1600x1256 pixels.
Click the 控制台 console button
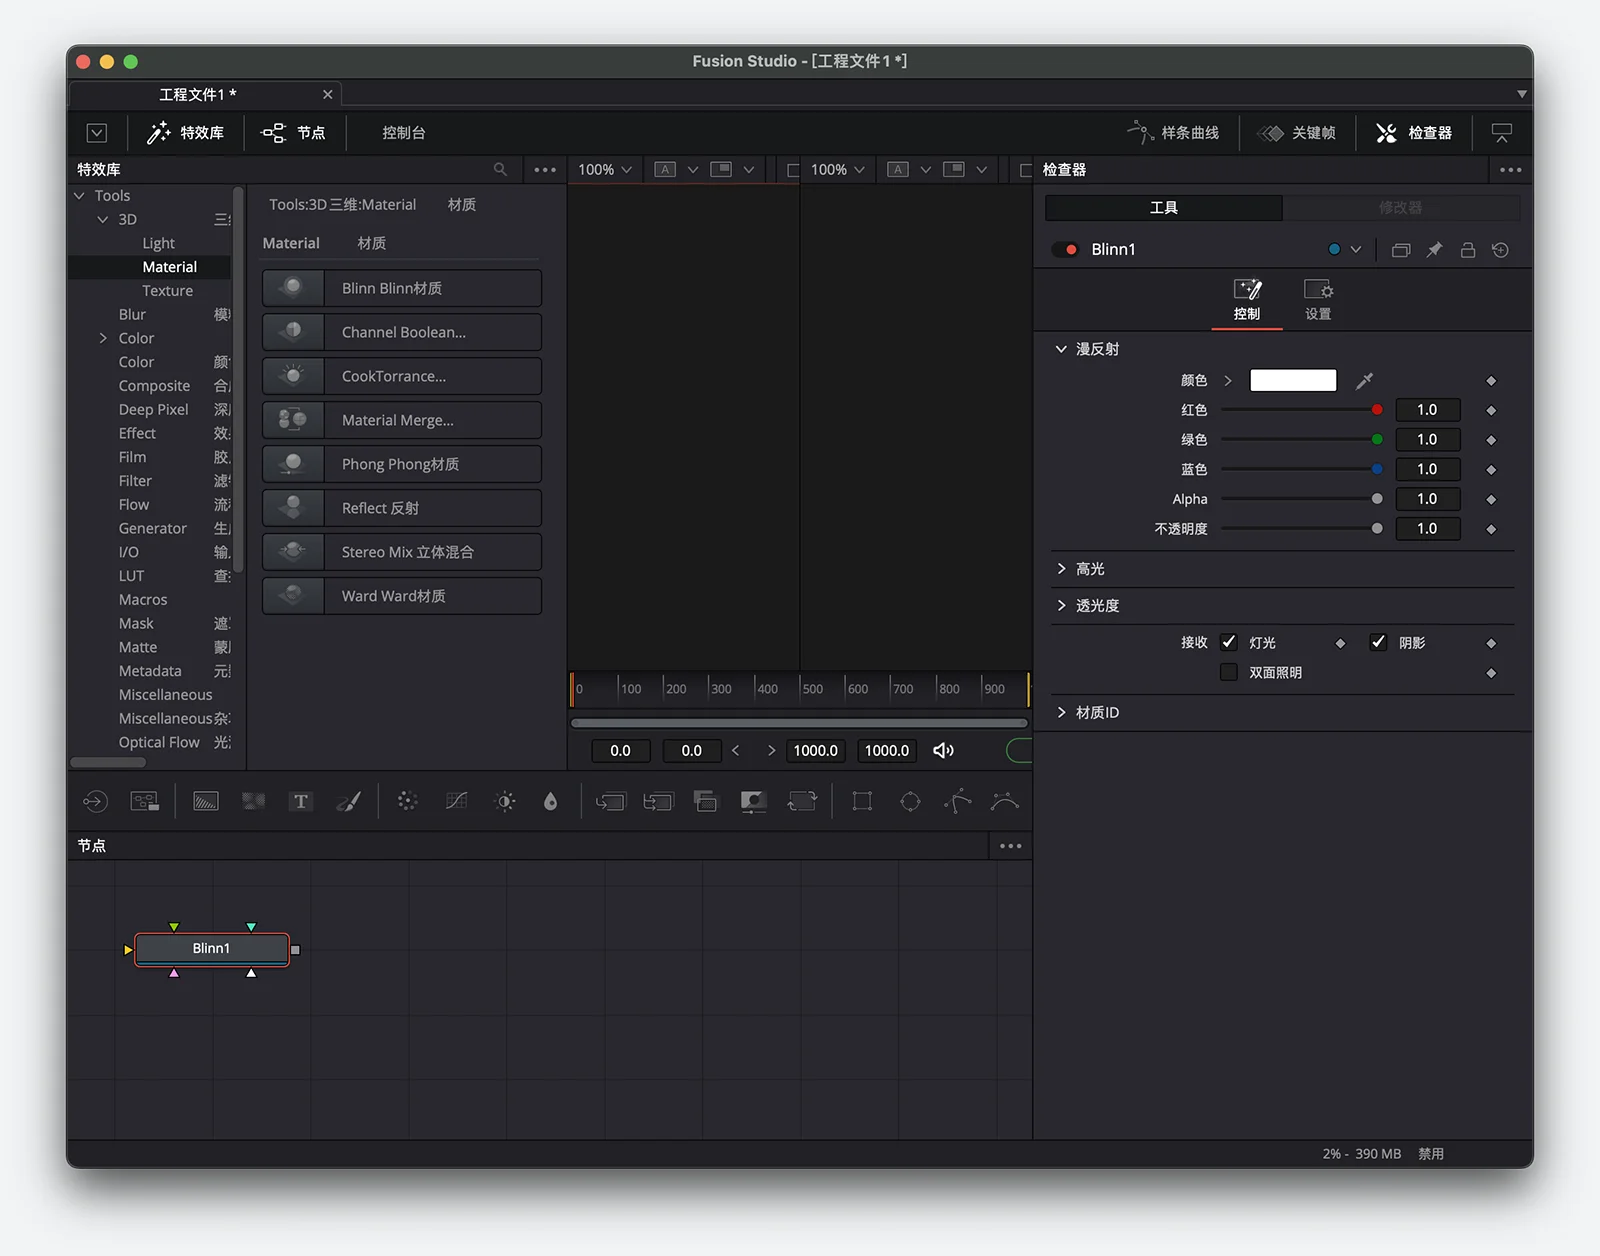click(404, 133)
